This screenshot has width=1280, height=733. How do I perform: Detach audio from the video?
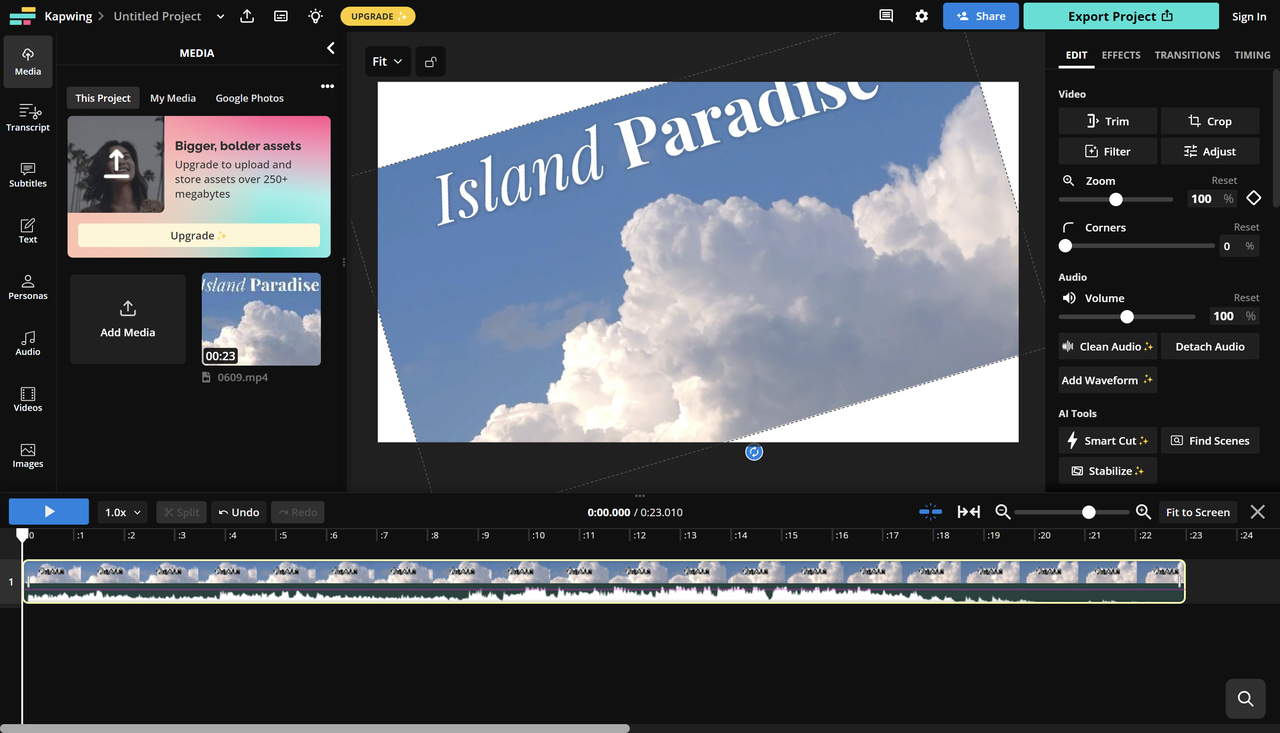pos(1210,345)
